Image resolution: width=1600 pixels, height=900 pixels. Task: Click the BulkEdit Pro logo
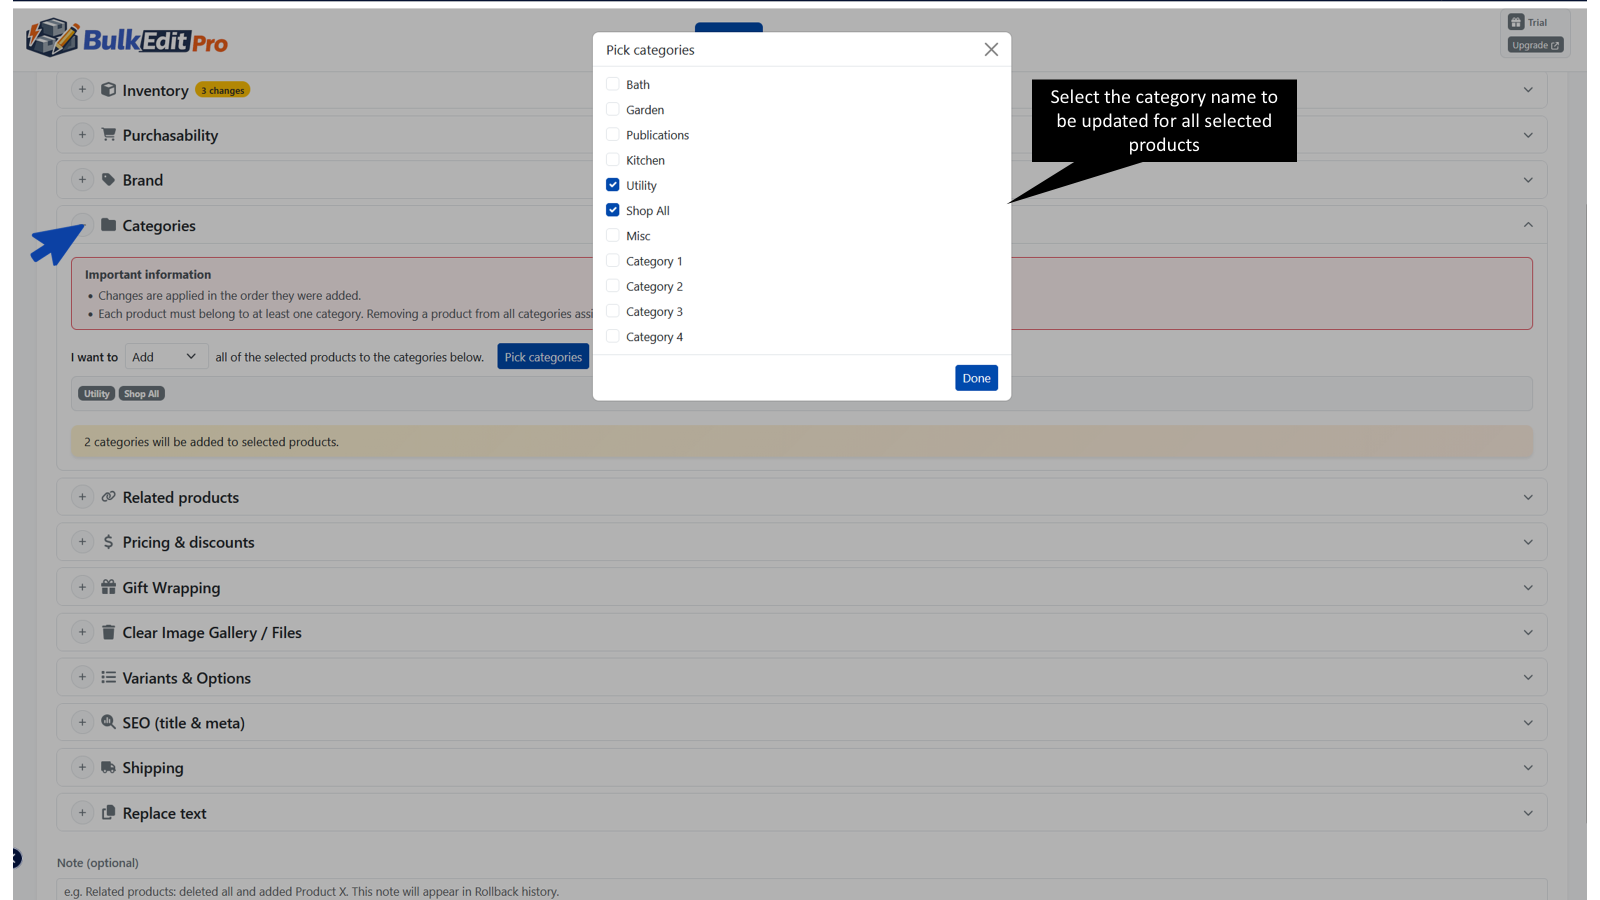pos(126,40)
